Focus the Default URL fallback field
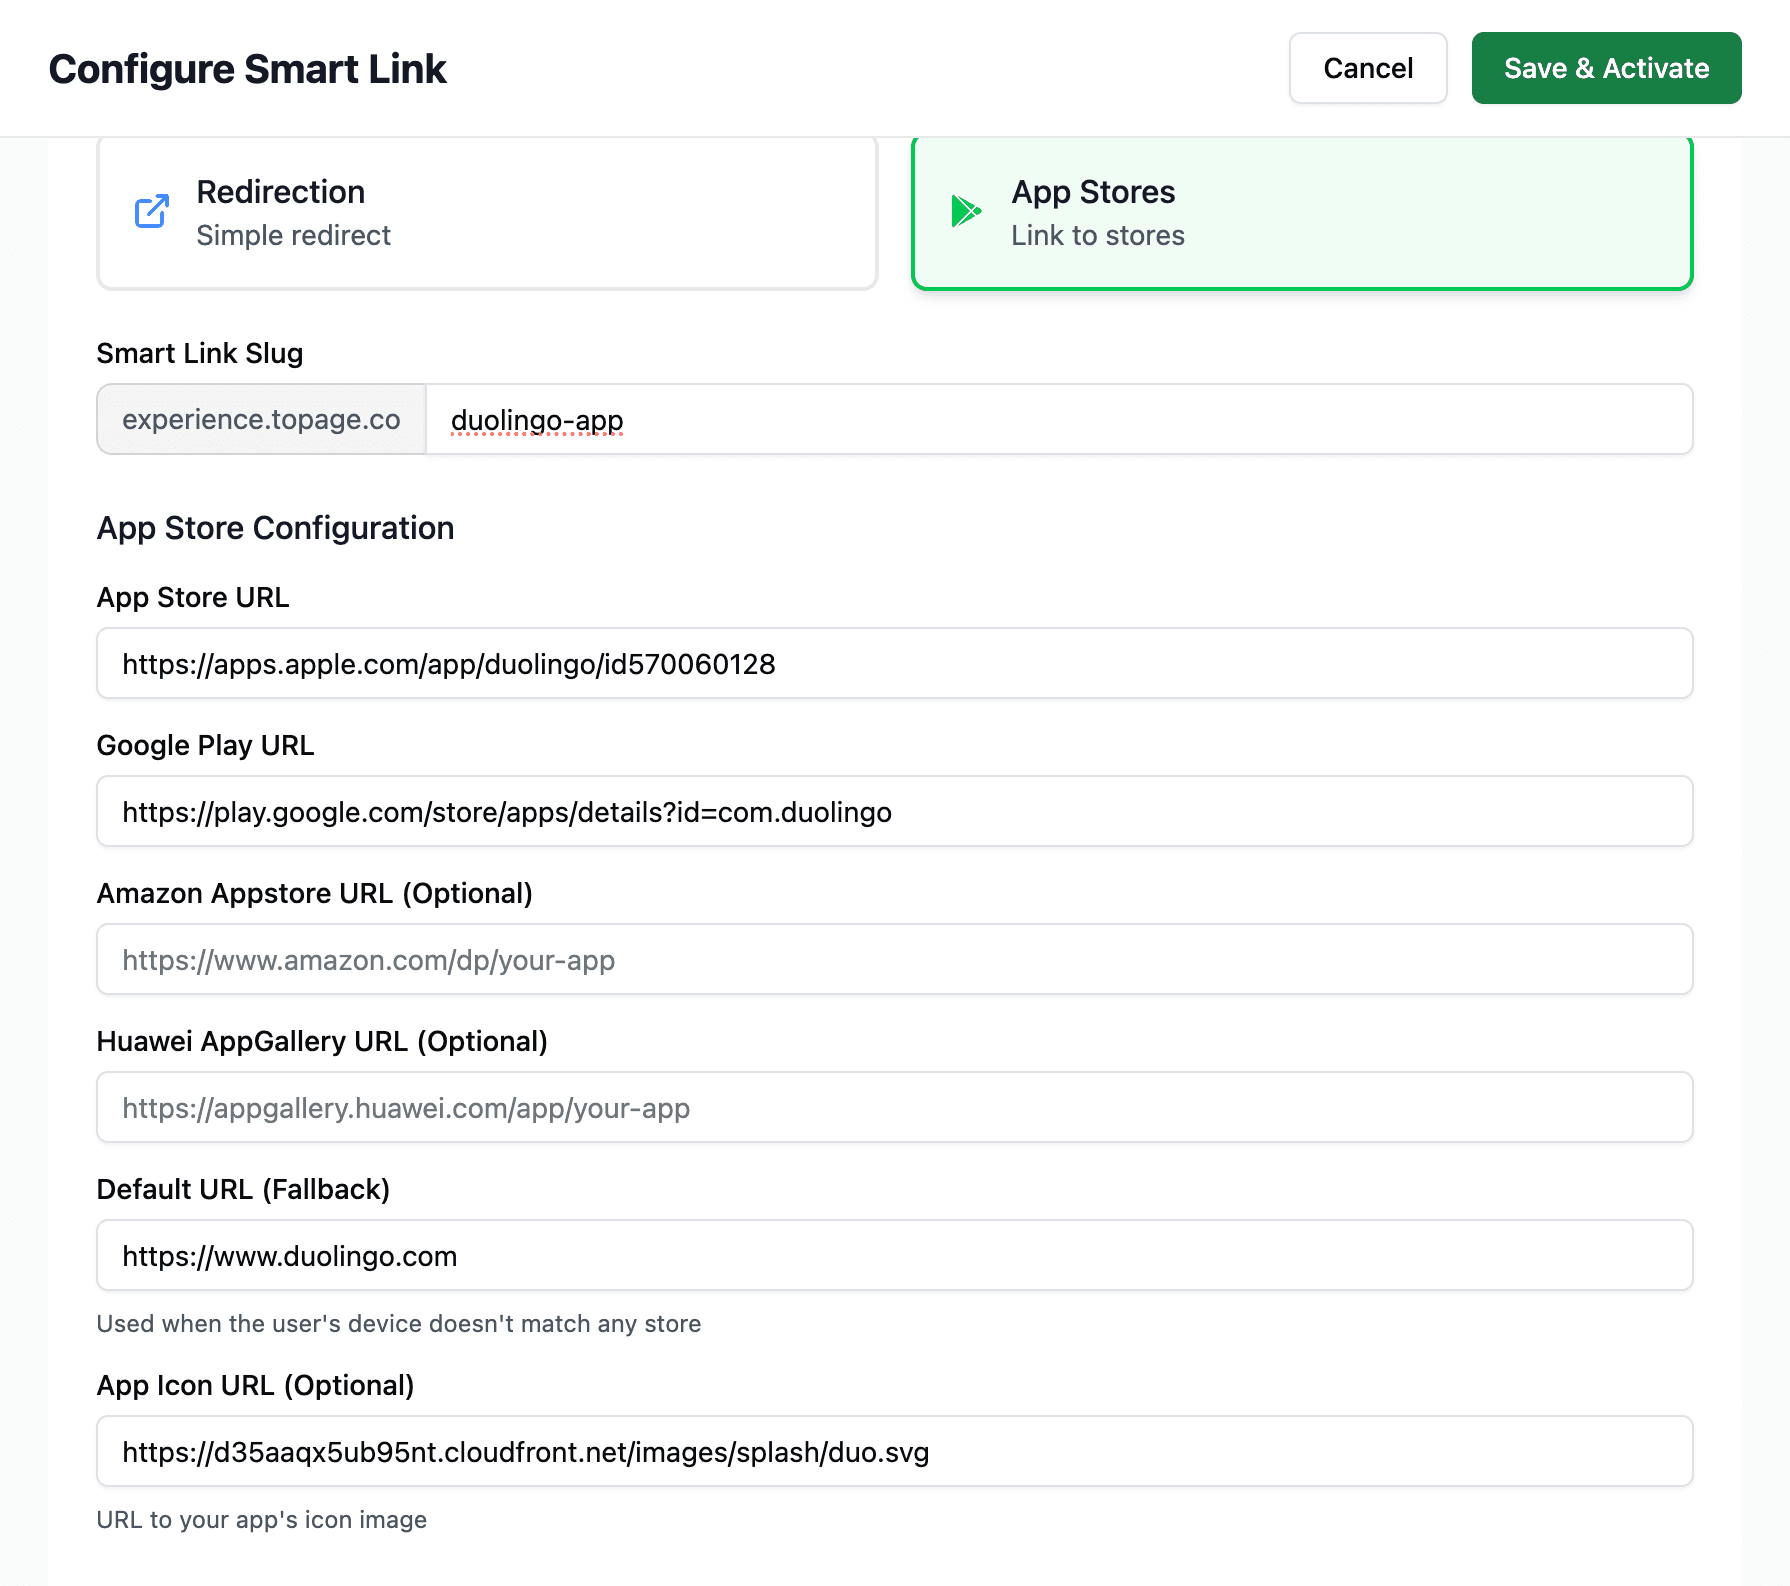Screen dimensions: 1790x1586 coord(894,1255)
